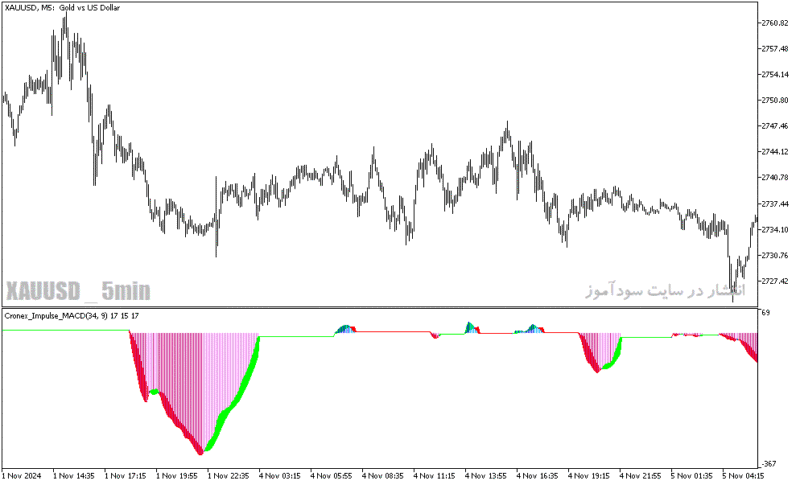This screenshot has height=485, width=800.
Task: Click the indicator scale value -367
Action: (x=768, y=464)
